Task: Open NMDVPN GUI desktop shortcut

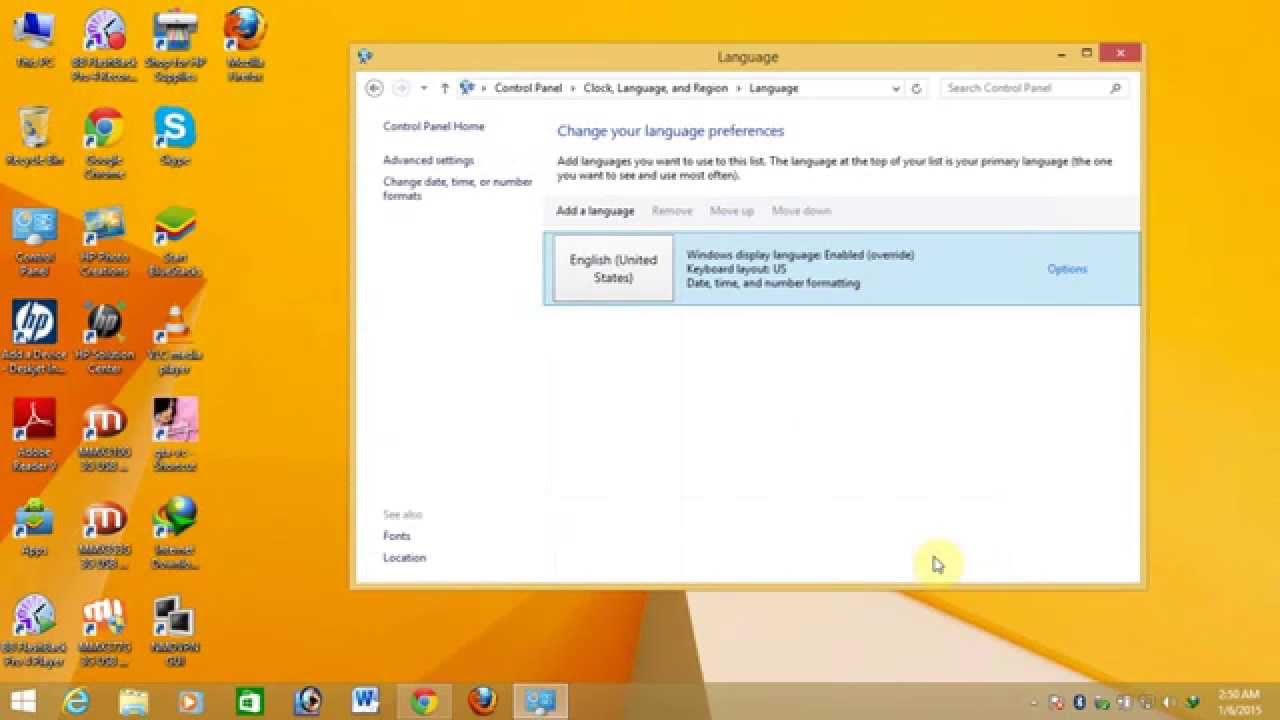Action: click(175, 631)
